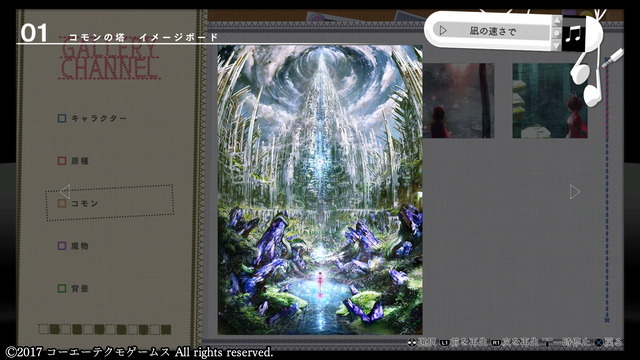Click the title コモンの塔 イメージボード
The height and width of the screenshot is (360, 640).
(144, 37)
